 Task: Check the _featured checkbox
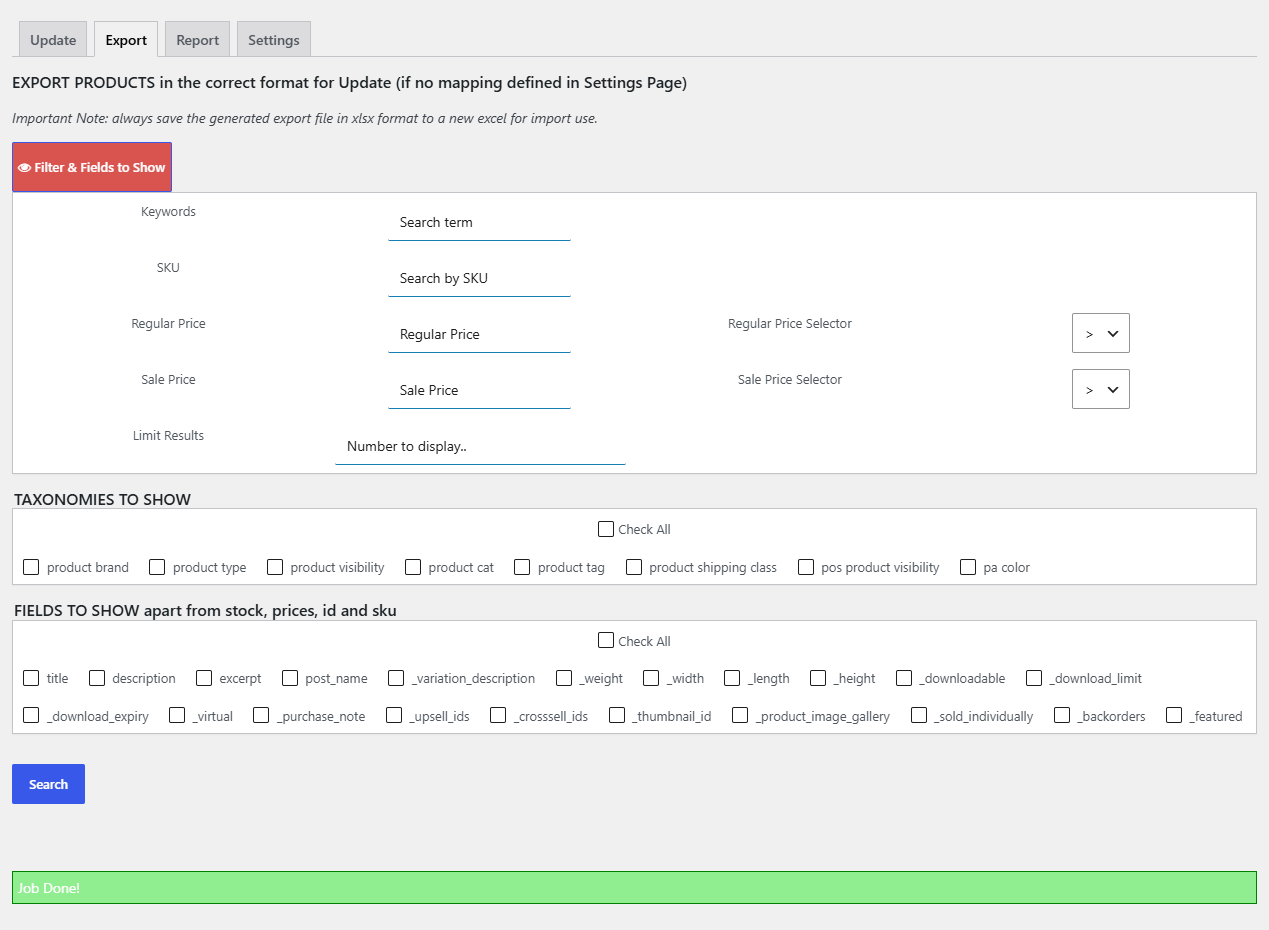click(1174, 715)
